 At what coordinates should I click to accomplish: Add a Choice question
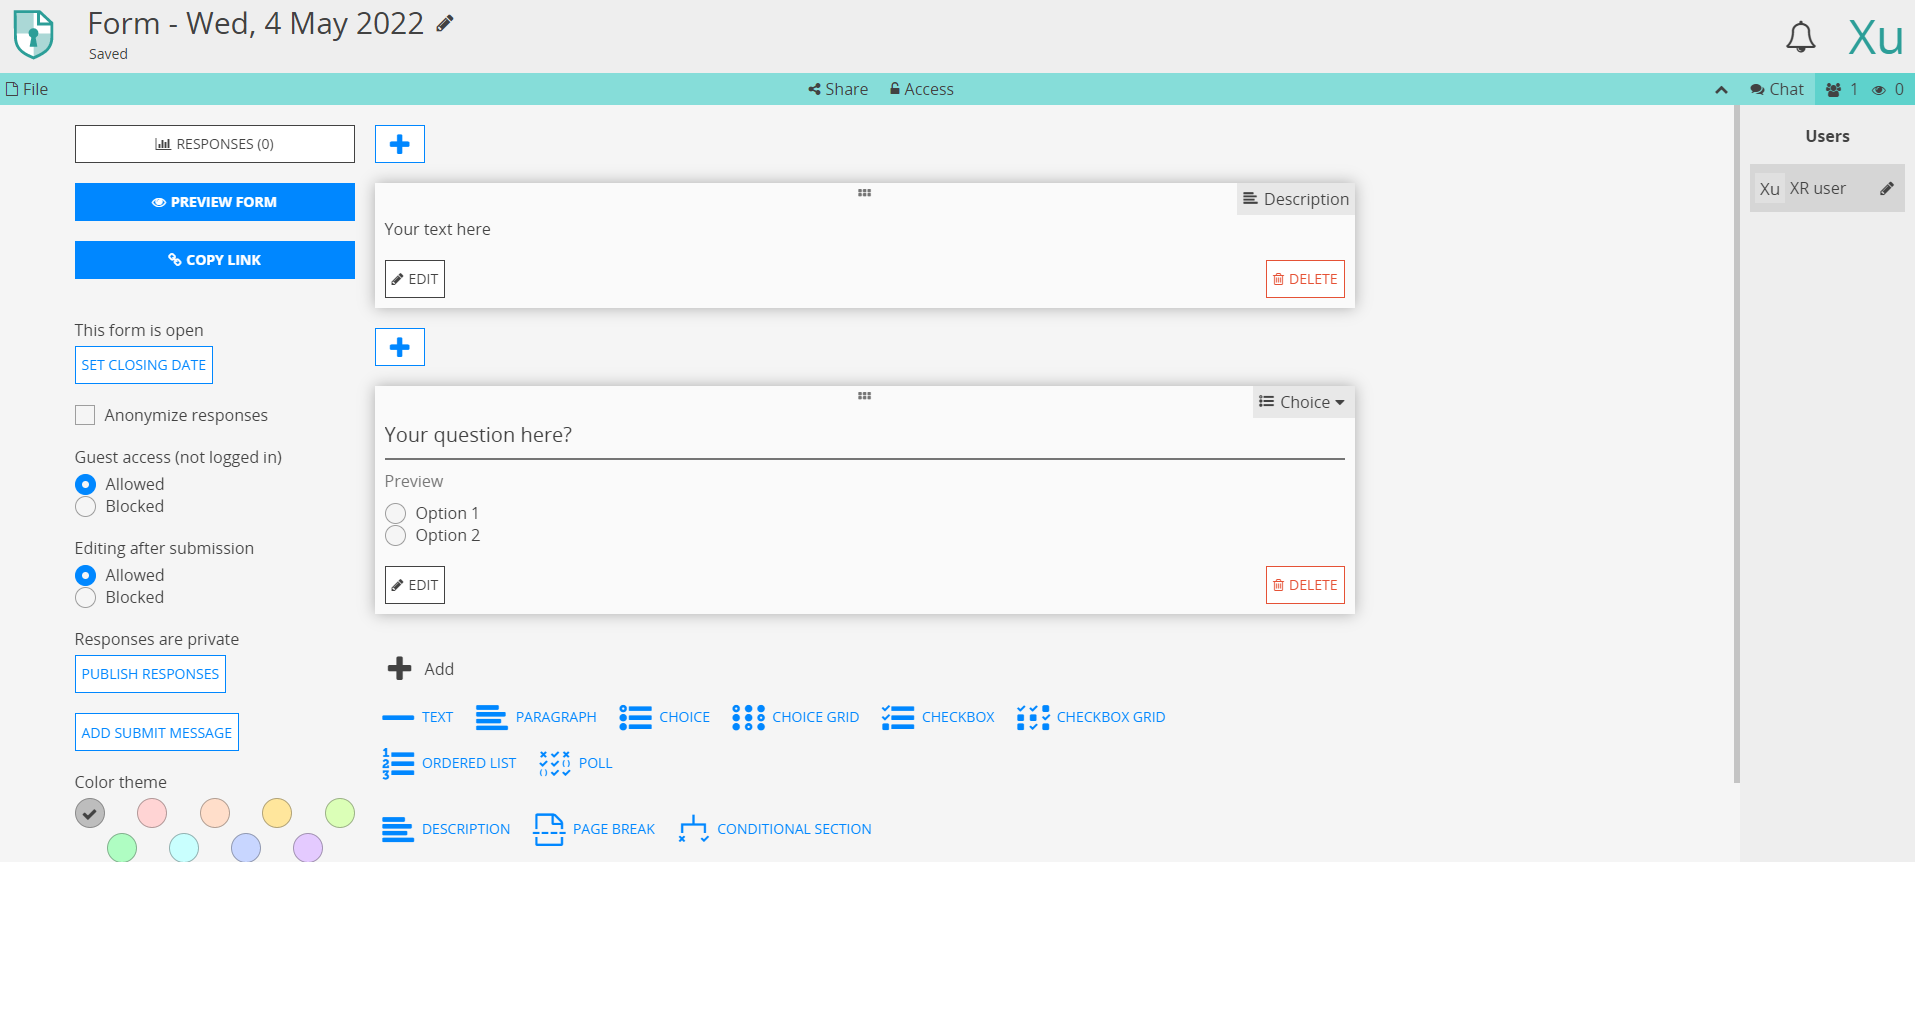664,717
